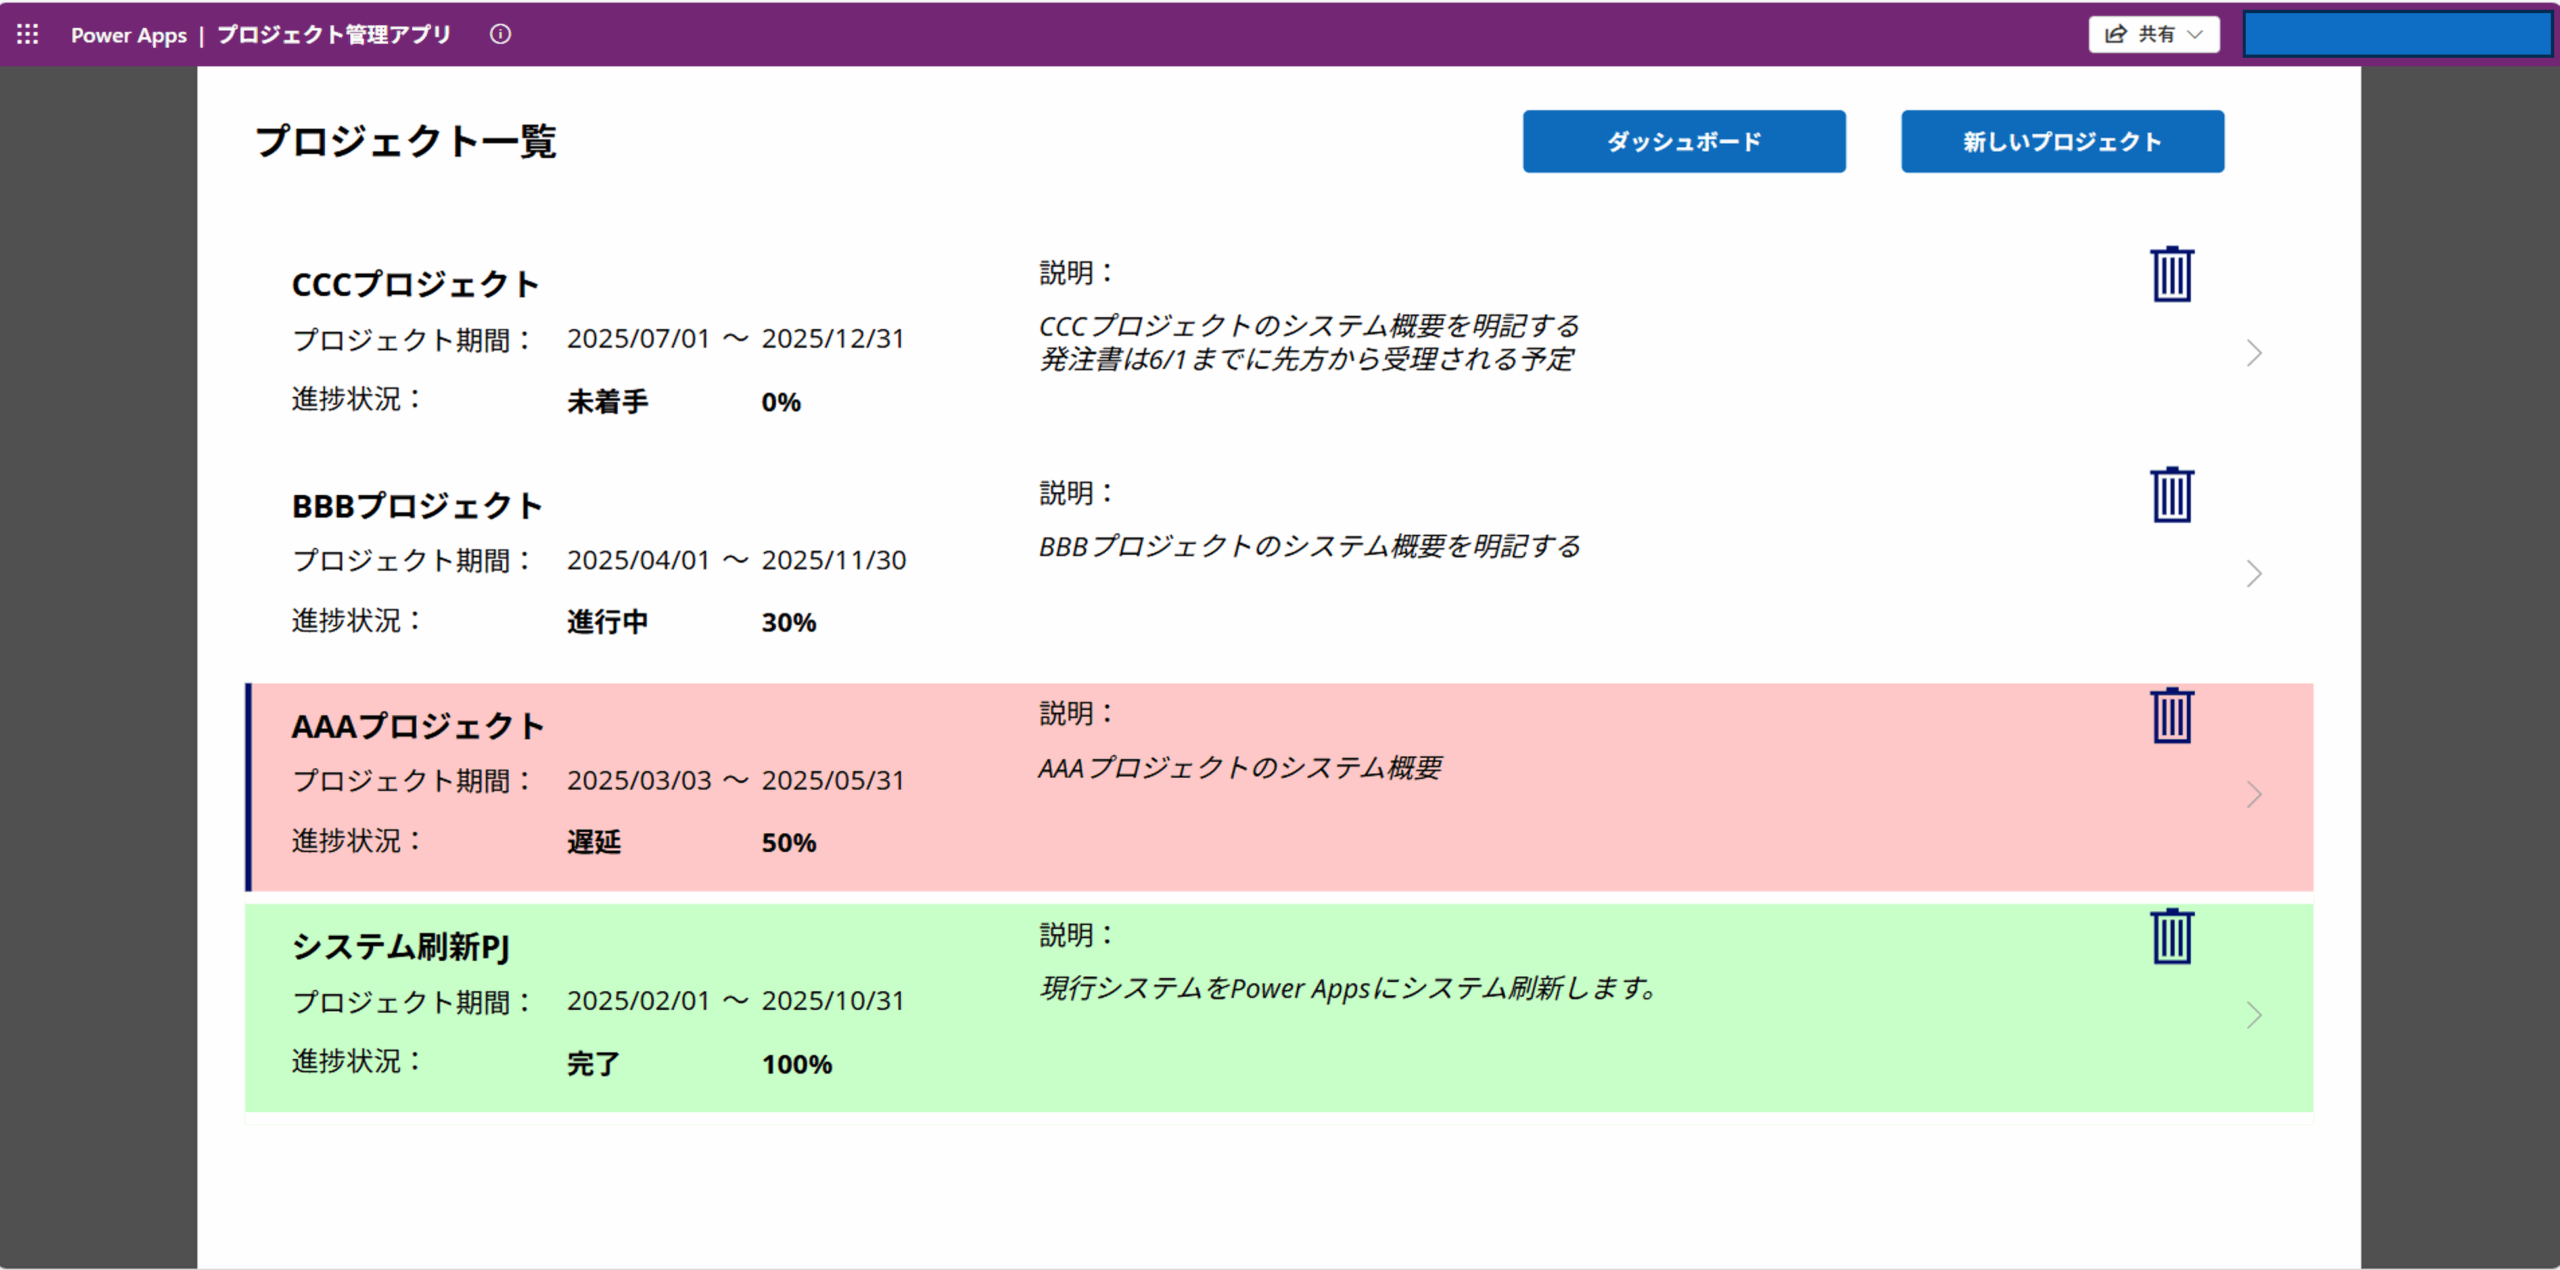Viewport: 2560px width, 1270px height.
Task: Expand BBBプロジェクト details with its chevron
Action: point(2254,574)
